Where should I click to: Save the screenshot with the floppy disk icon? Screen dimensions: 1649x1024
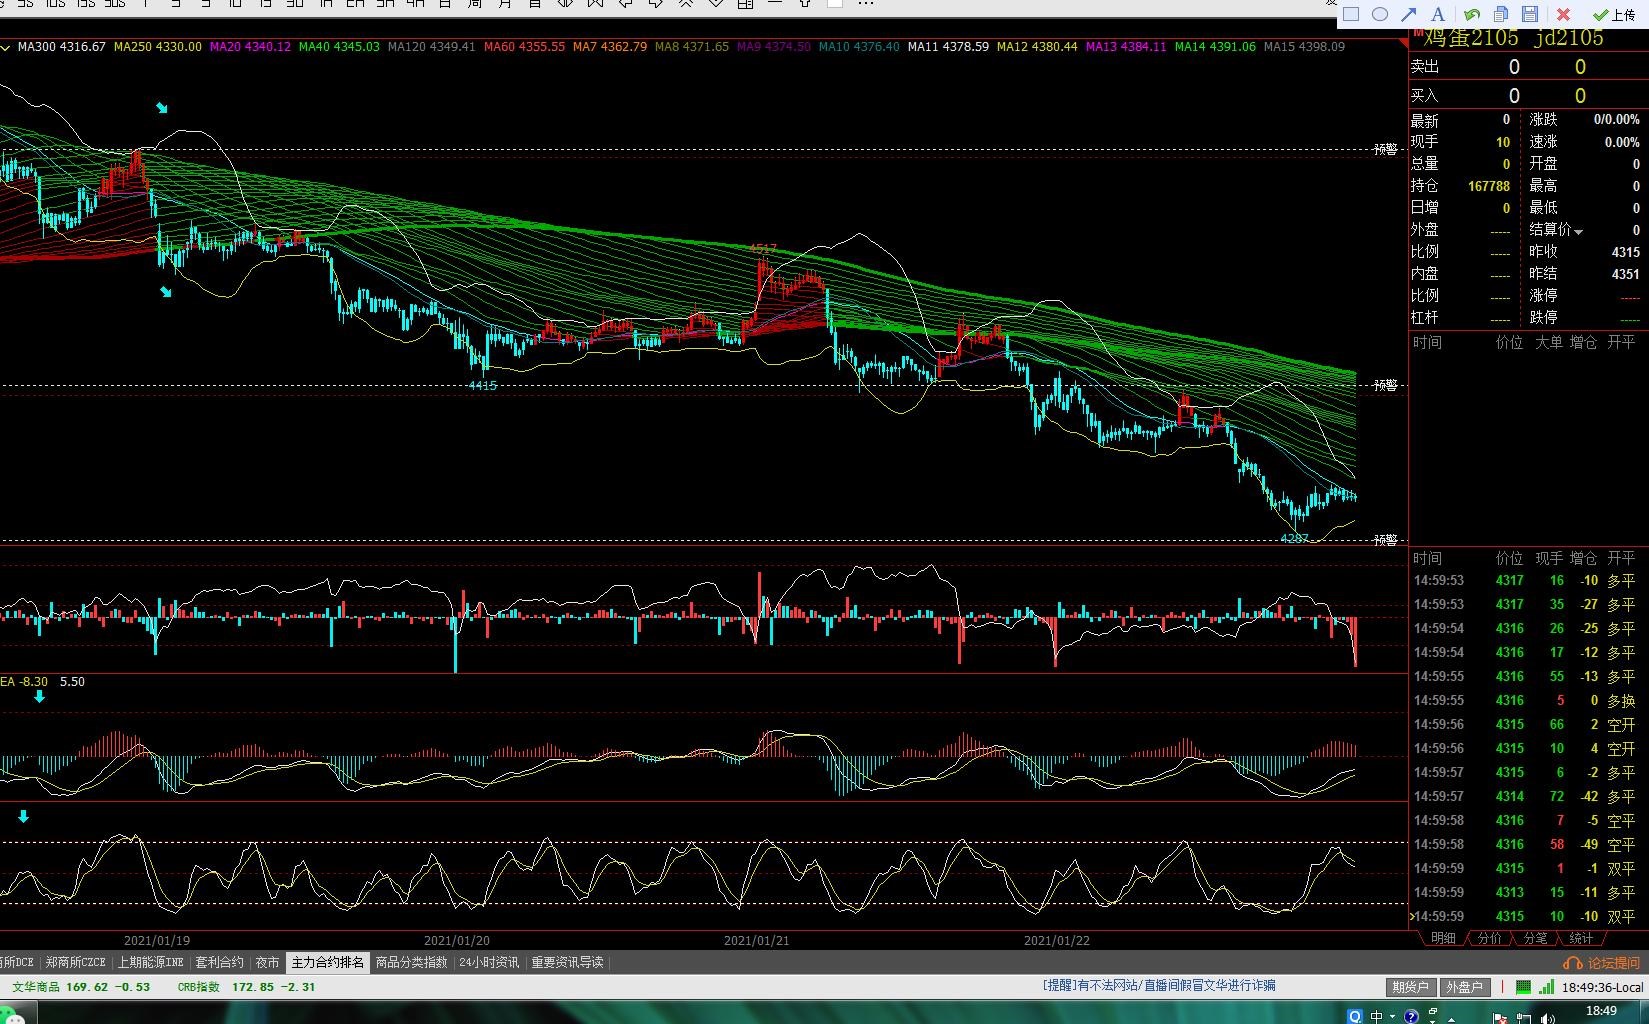point(1530,14)
